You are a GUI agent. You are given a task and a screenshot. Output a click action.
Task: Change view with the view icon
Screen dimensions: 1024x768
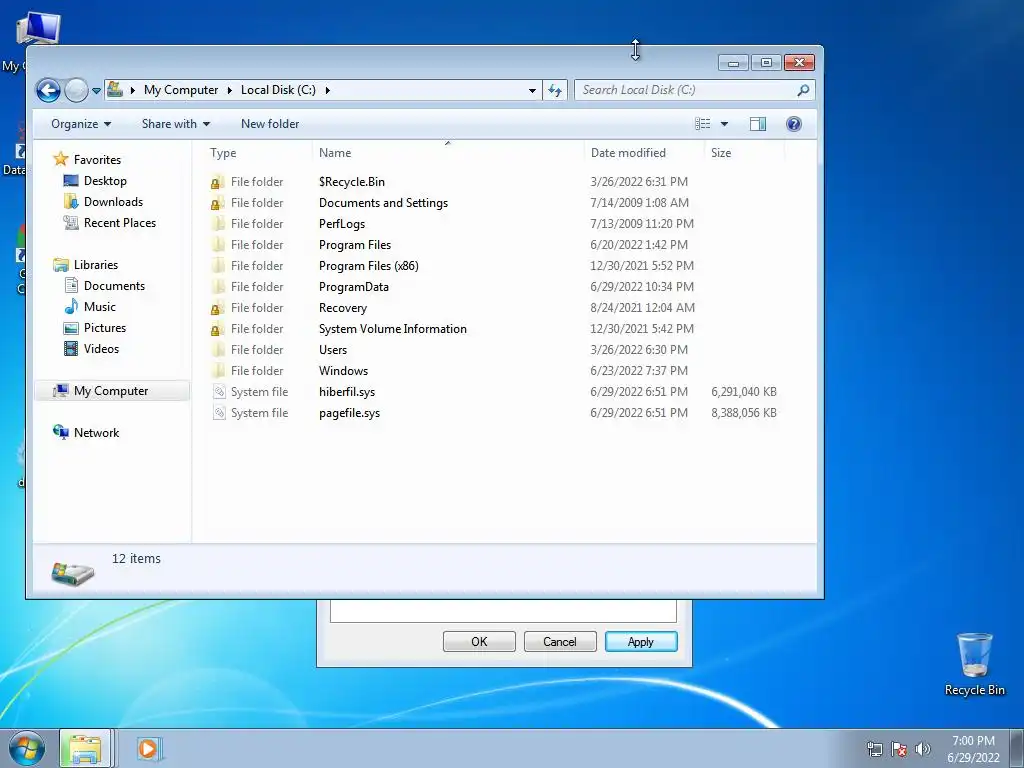pyautogui.click(x=703, y=124)
